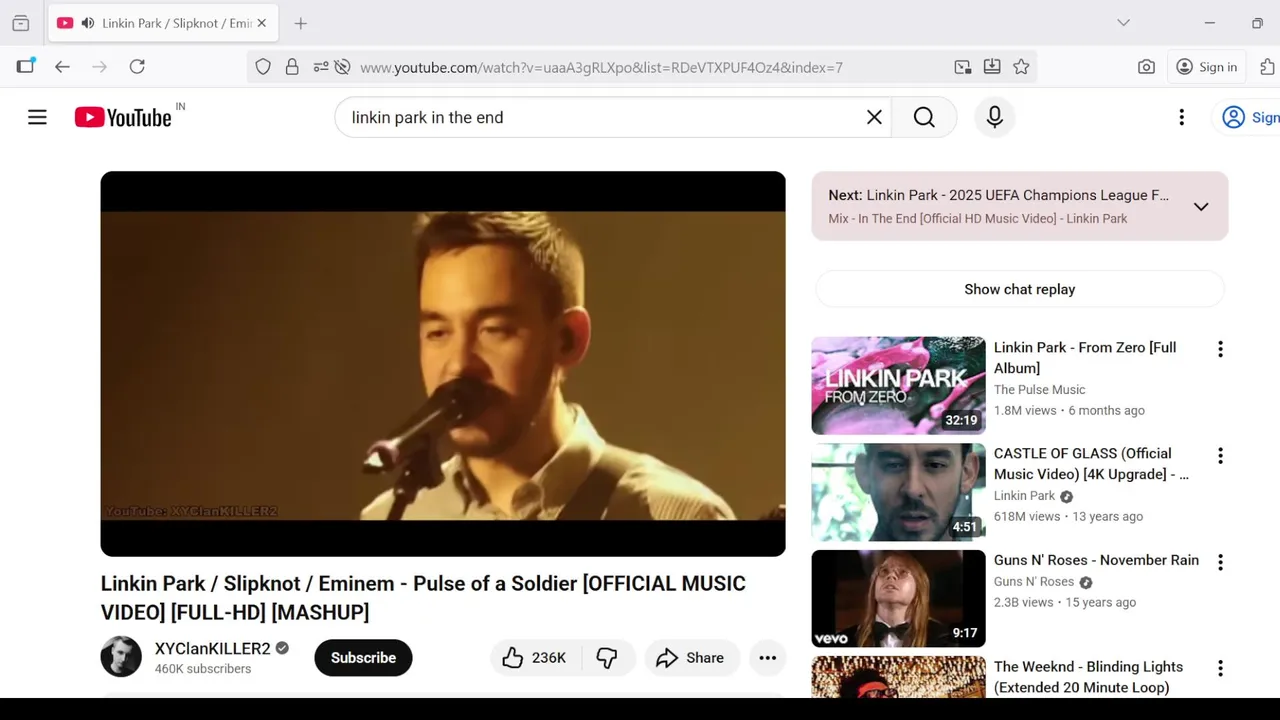Screen dimensions: 1280x720
Task: Dislike the video with thumbs down
Action: (x=607, y=657)
